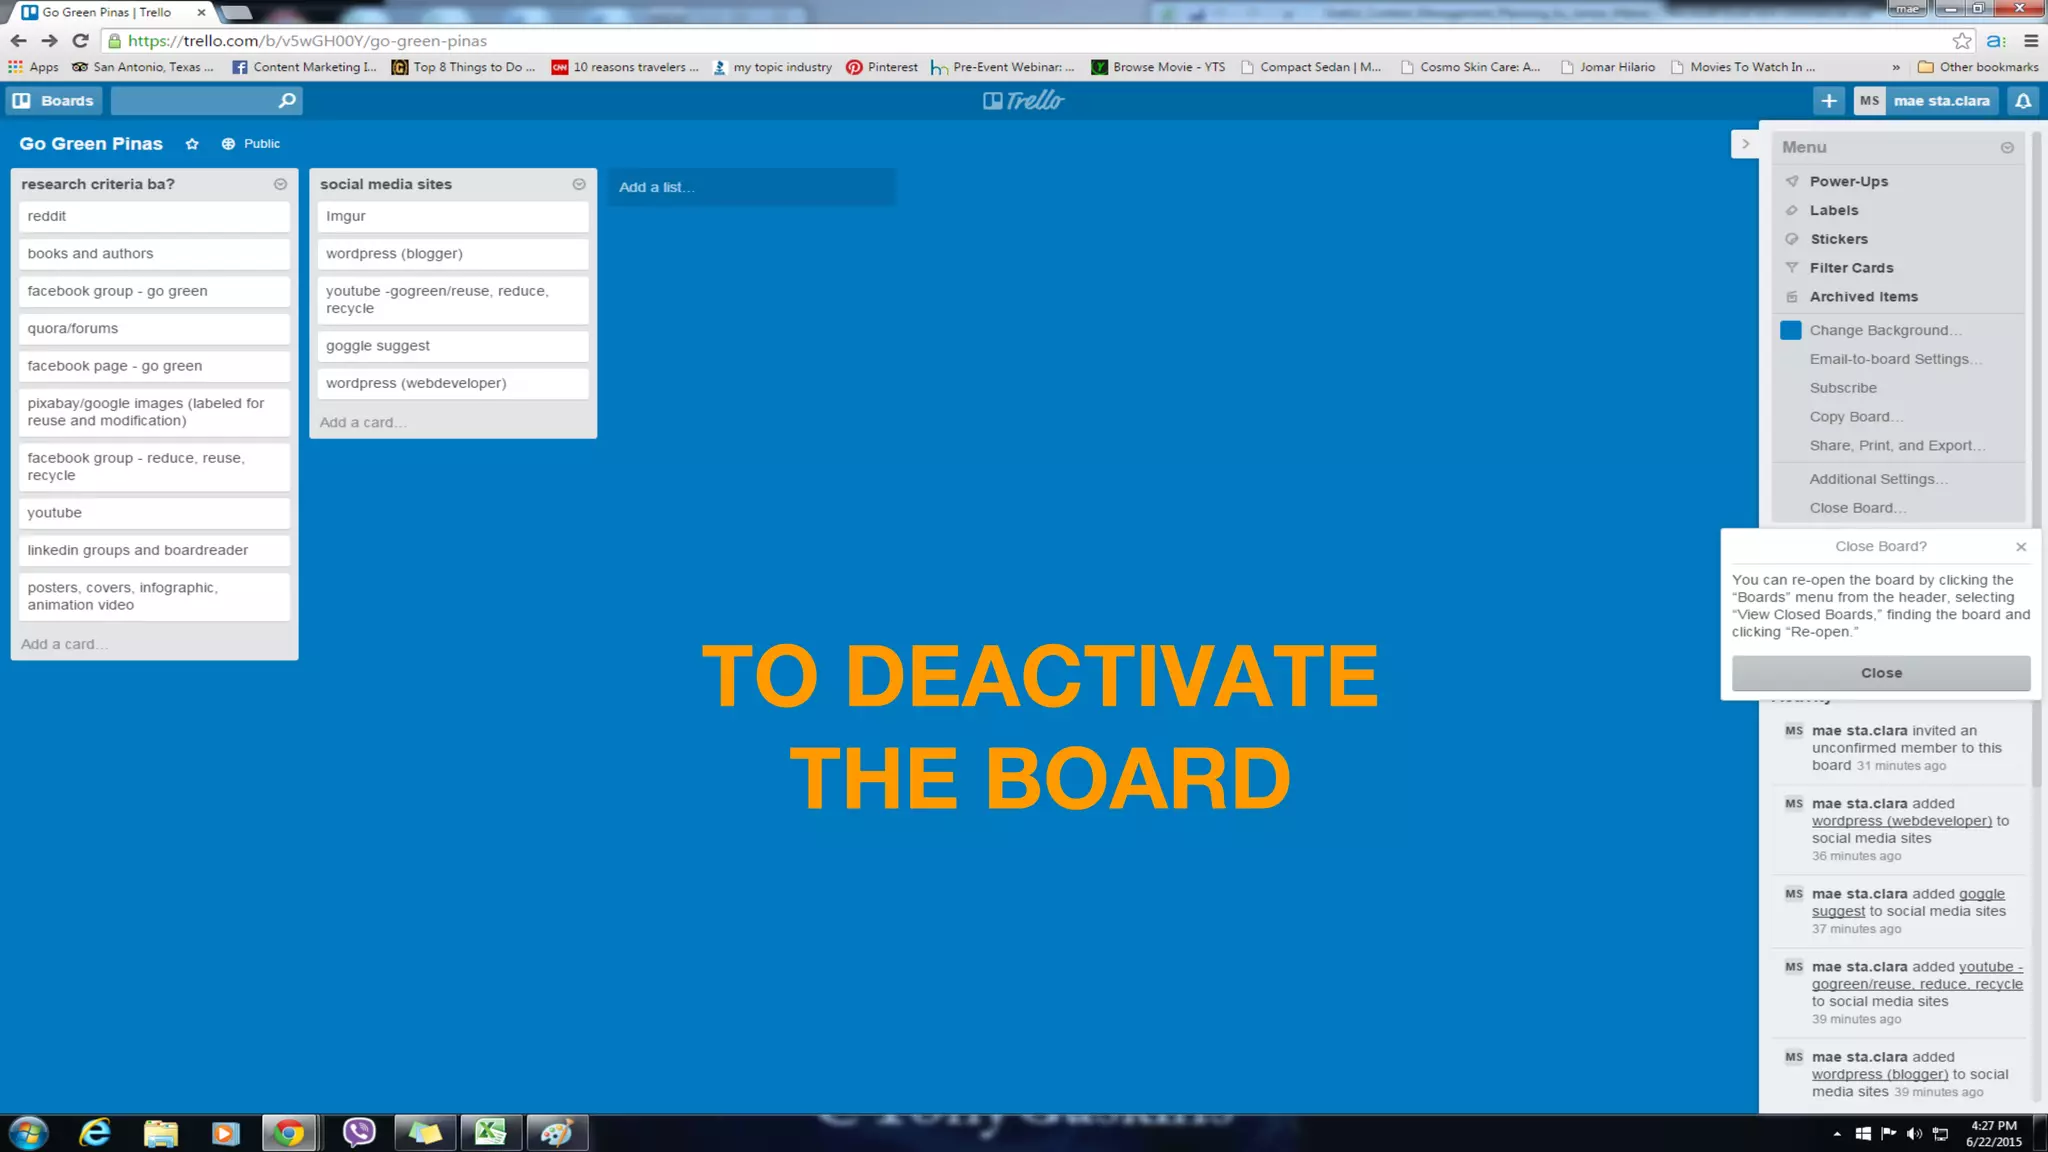Add a card to social media sites list
The height and width of the screenshot is (1152, 2048).
pyautogui.click(x=363, y=422)
